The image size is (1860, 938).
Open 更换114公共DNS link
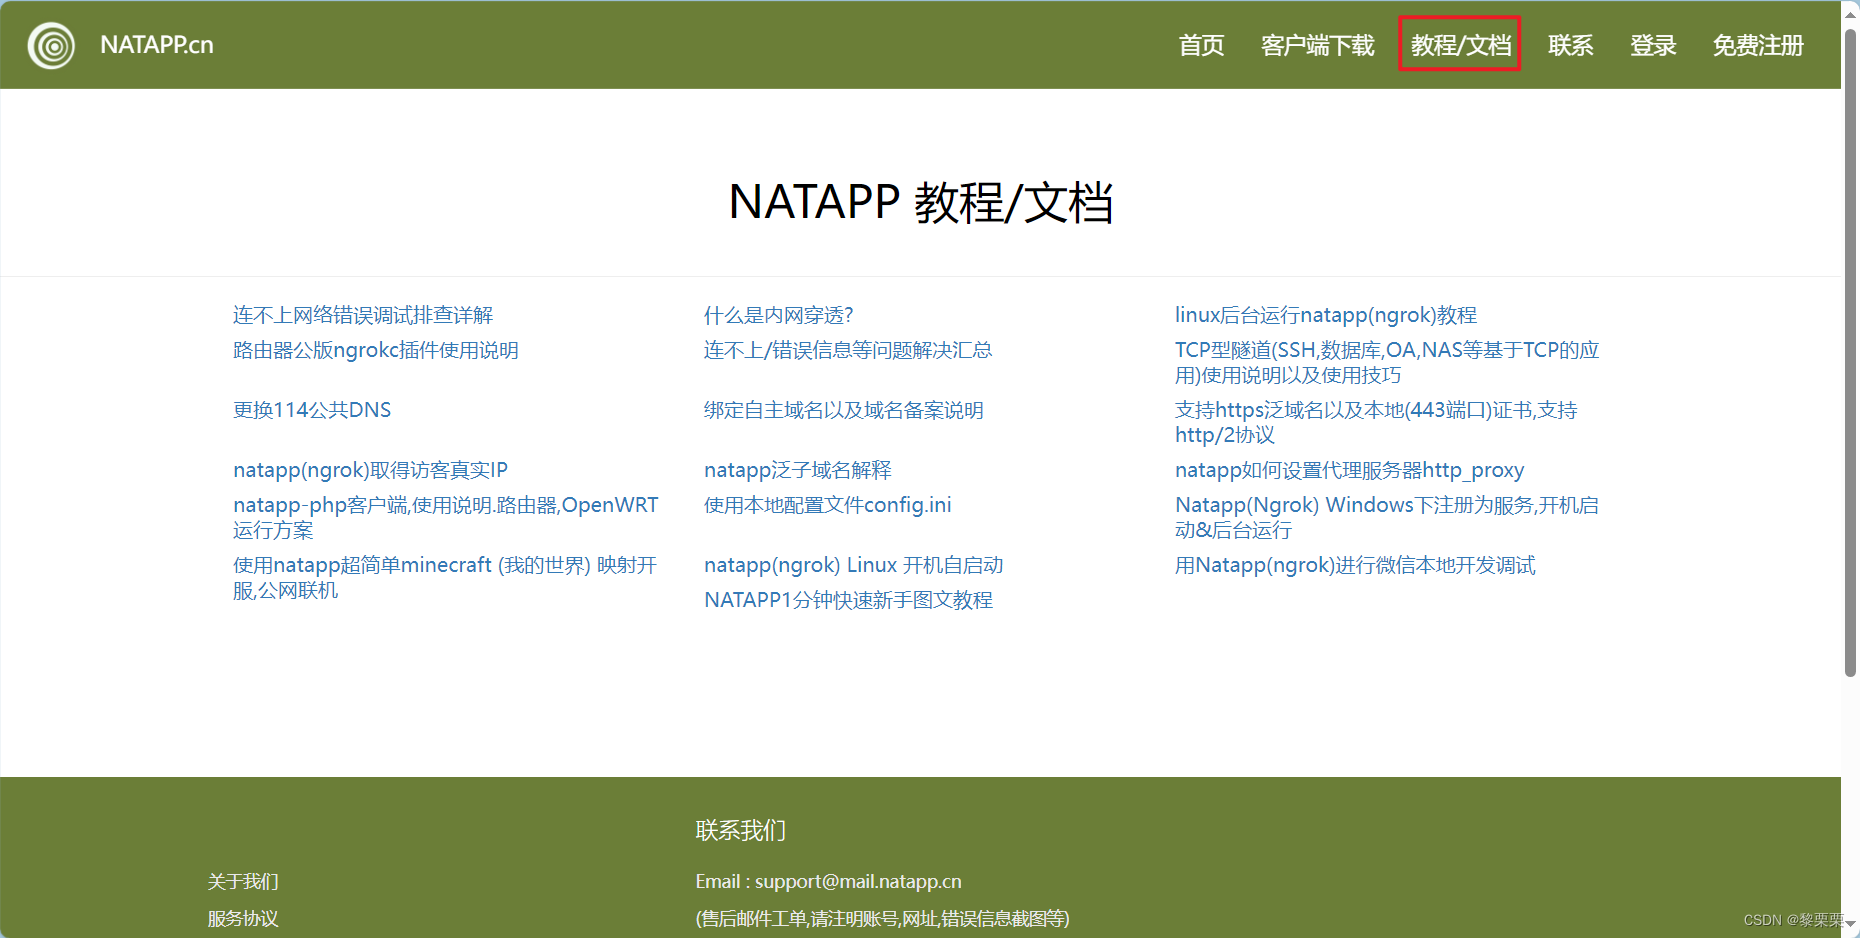312,410
